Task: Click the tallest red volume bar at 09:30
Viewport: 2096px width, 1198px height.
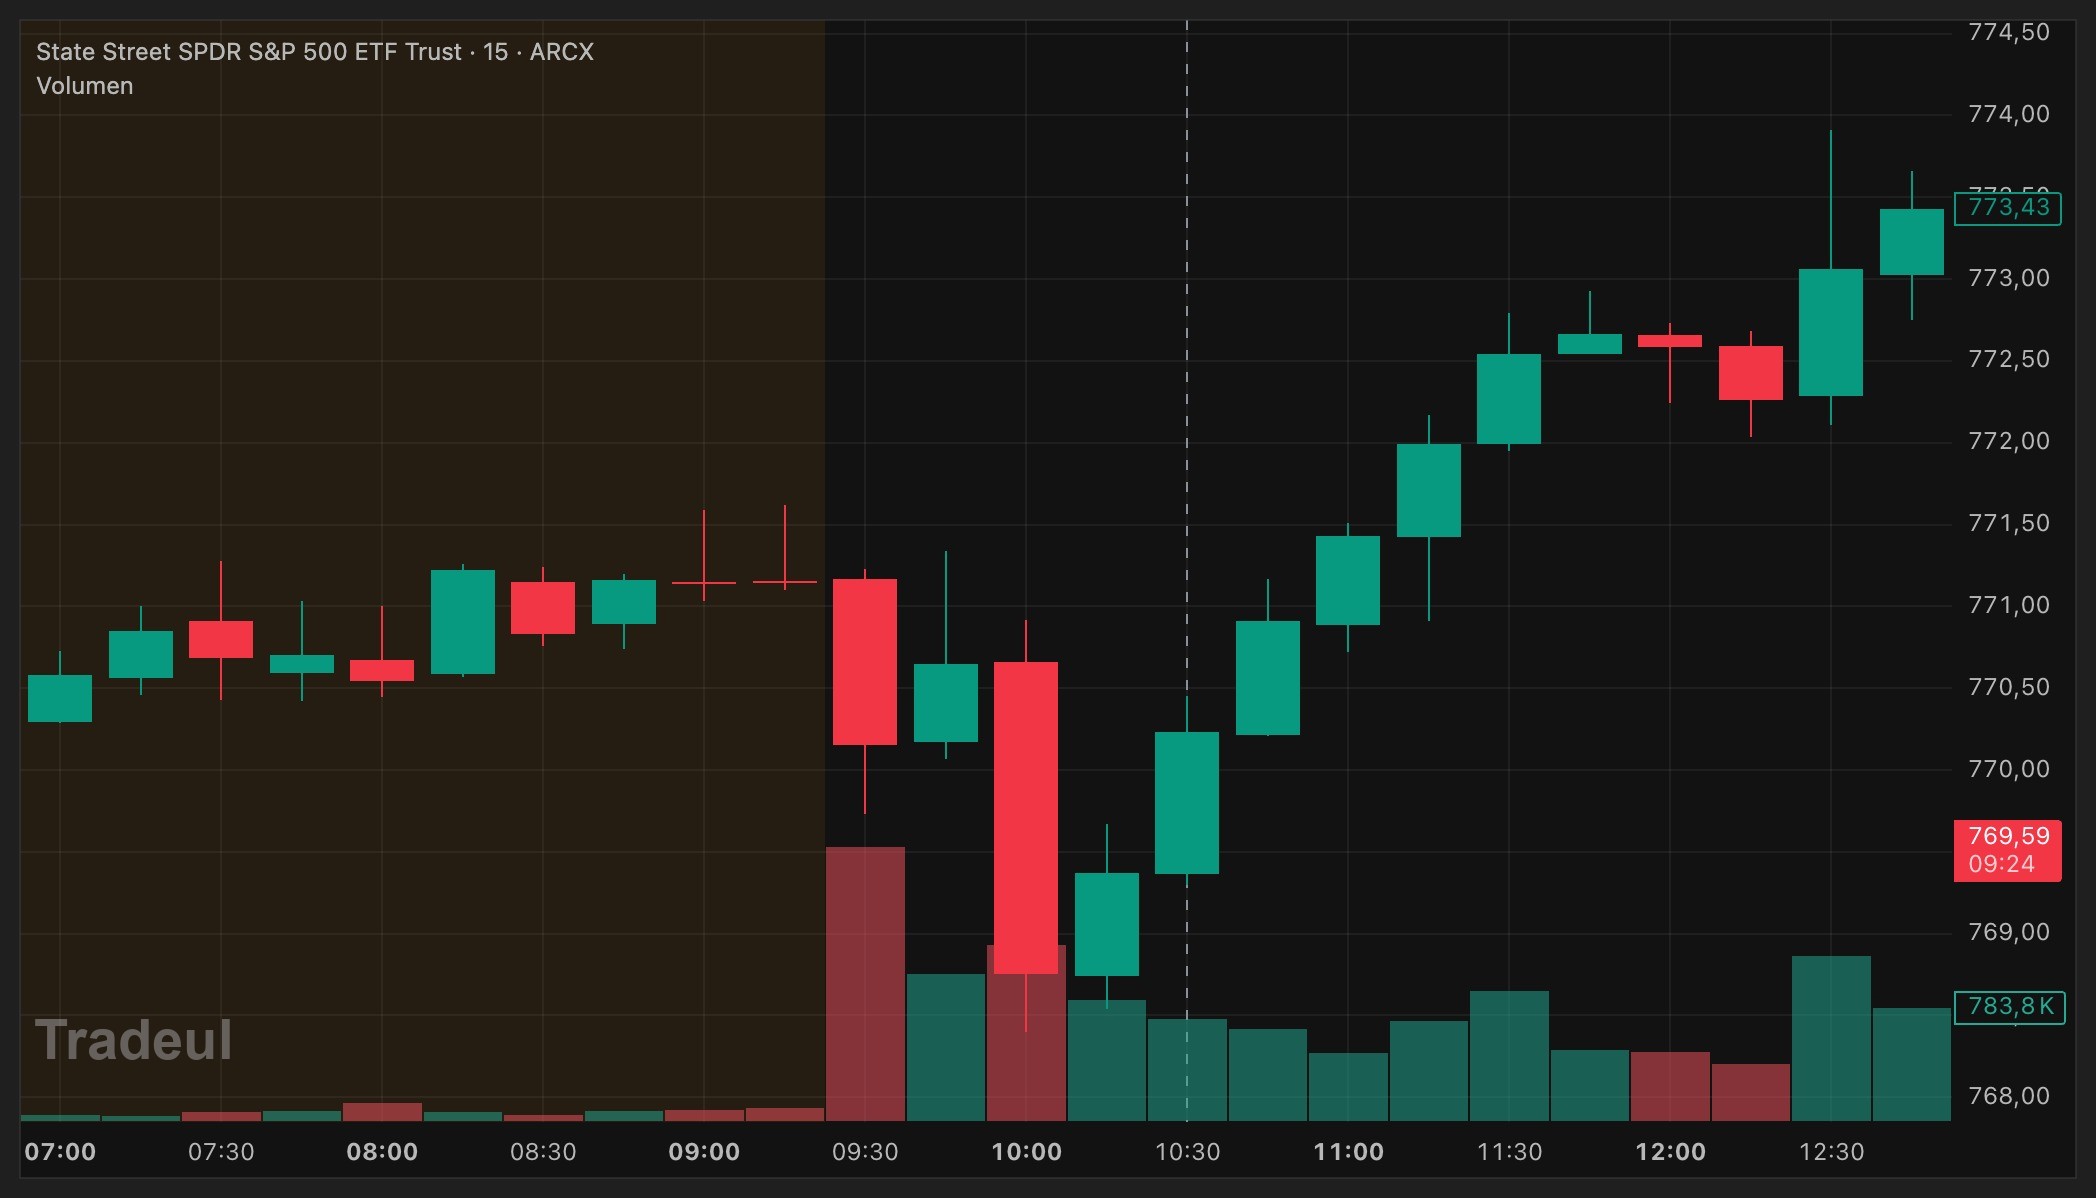Action: click(x=865, y=984)
